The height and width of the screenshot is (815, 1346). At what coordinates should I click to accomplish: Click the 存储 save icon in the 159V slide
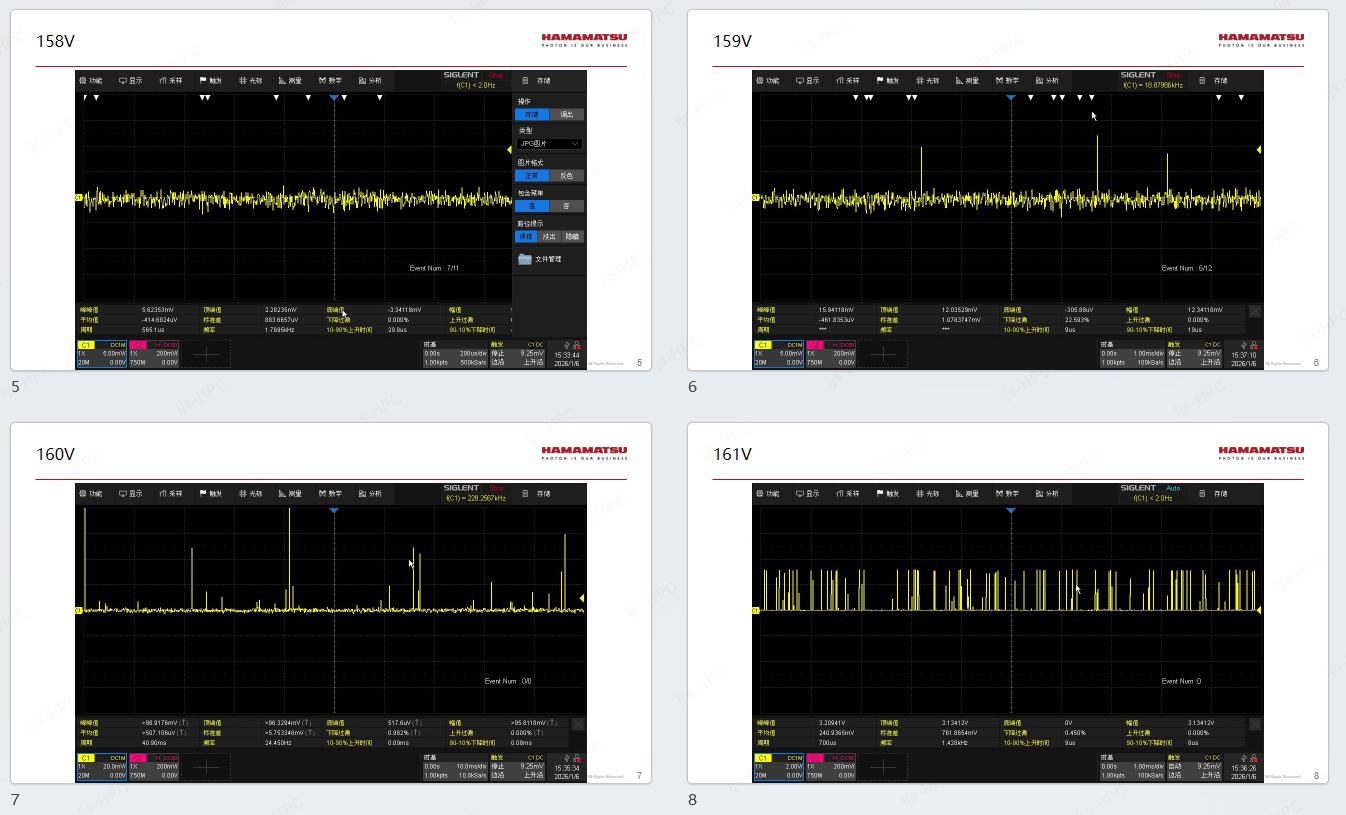tap(1214, 80)
